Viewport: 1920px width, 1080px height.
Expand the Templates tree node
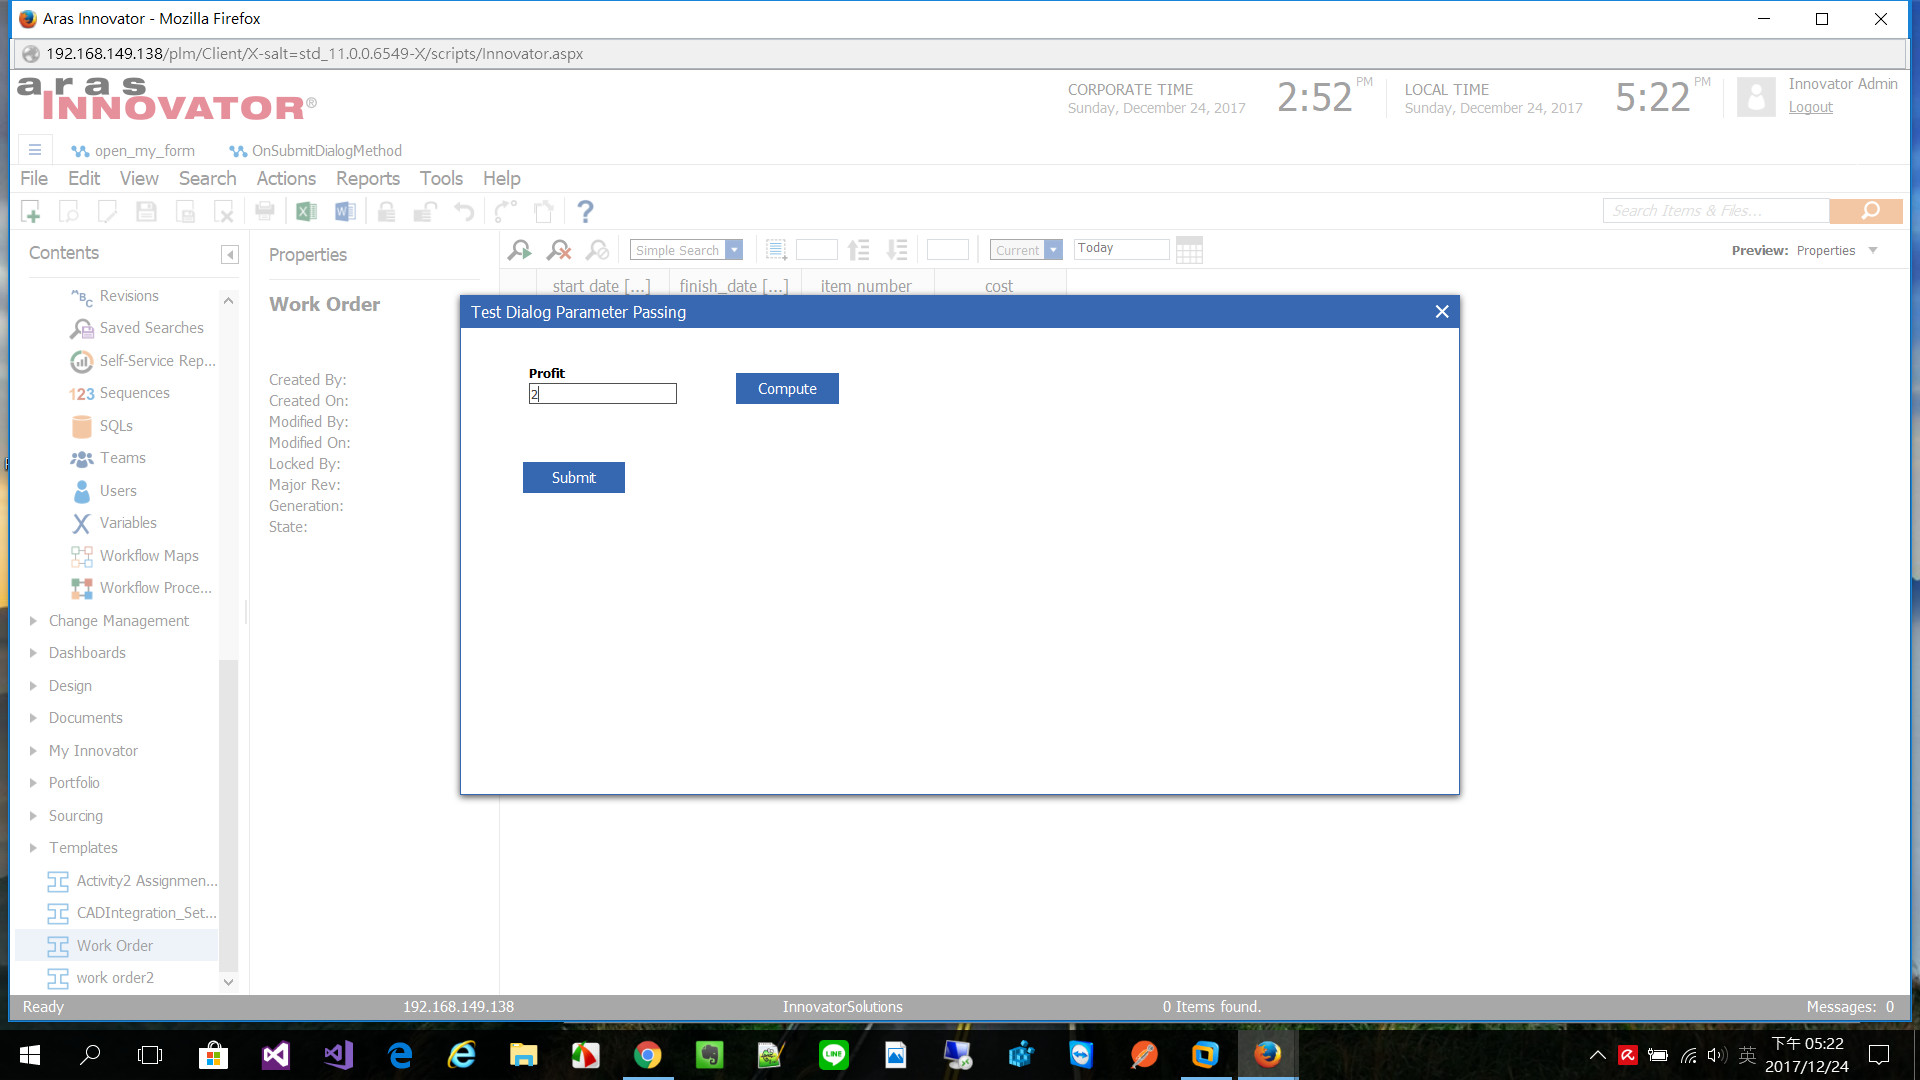click(x=33, y=848)
